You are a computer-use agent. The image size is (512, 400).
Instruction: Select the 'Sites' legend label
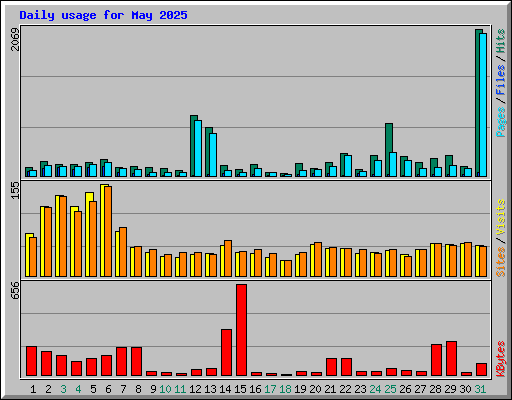[501, 262]
